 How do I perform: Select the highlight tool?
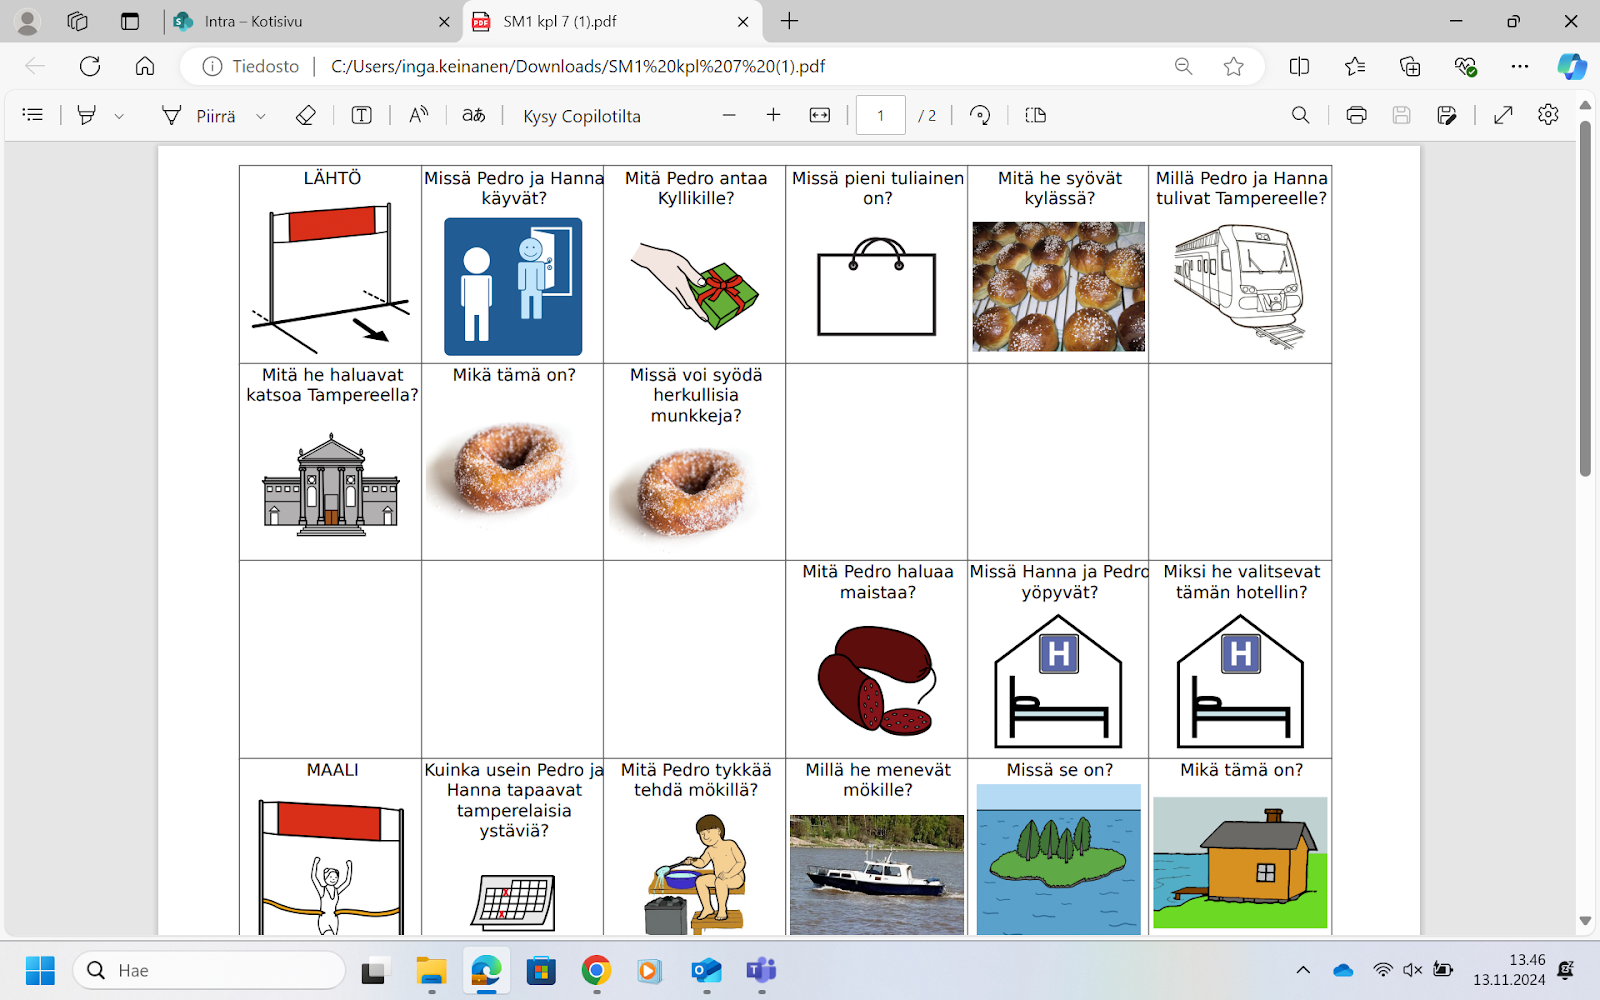tap(87, 115)
